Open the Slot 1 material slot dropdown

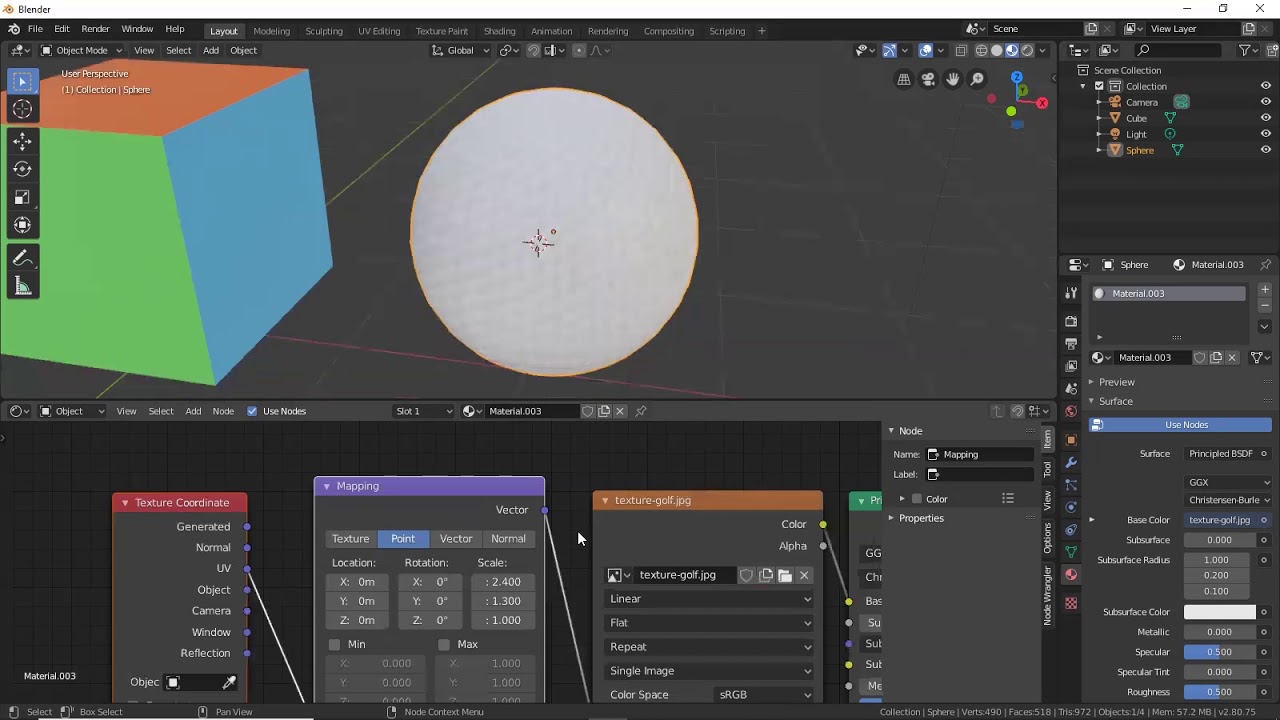[x=424, y=411]
